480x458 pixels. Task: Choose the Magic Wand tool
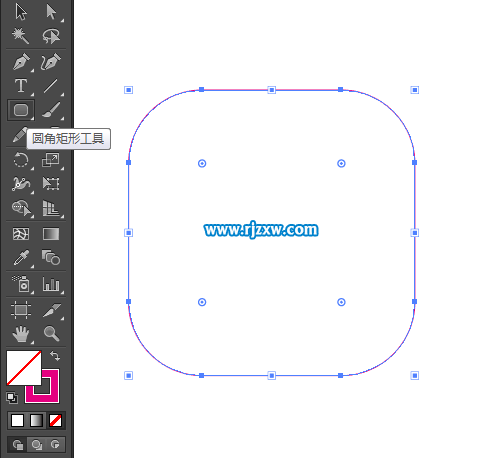pos(21,36)
